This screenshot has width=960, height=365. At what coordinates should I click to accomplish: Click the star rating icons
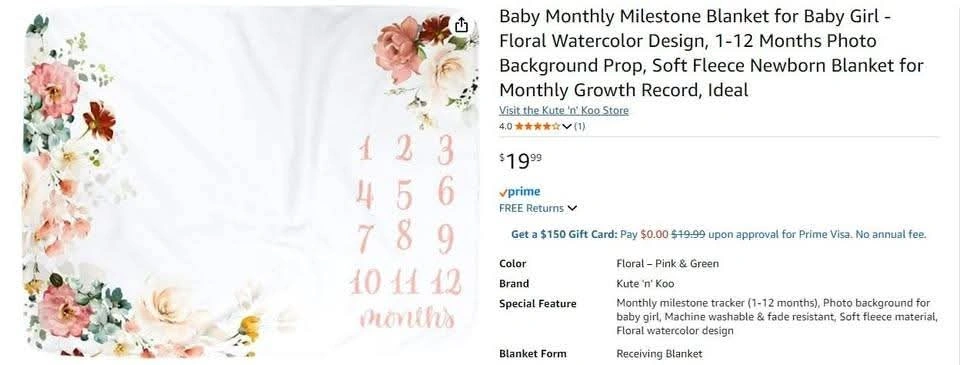coord(537,127)
